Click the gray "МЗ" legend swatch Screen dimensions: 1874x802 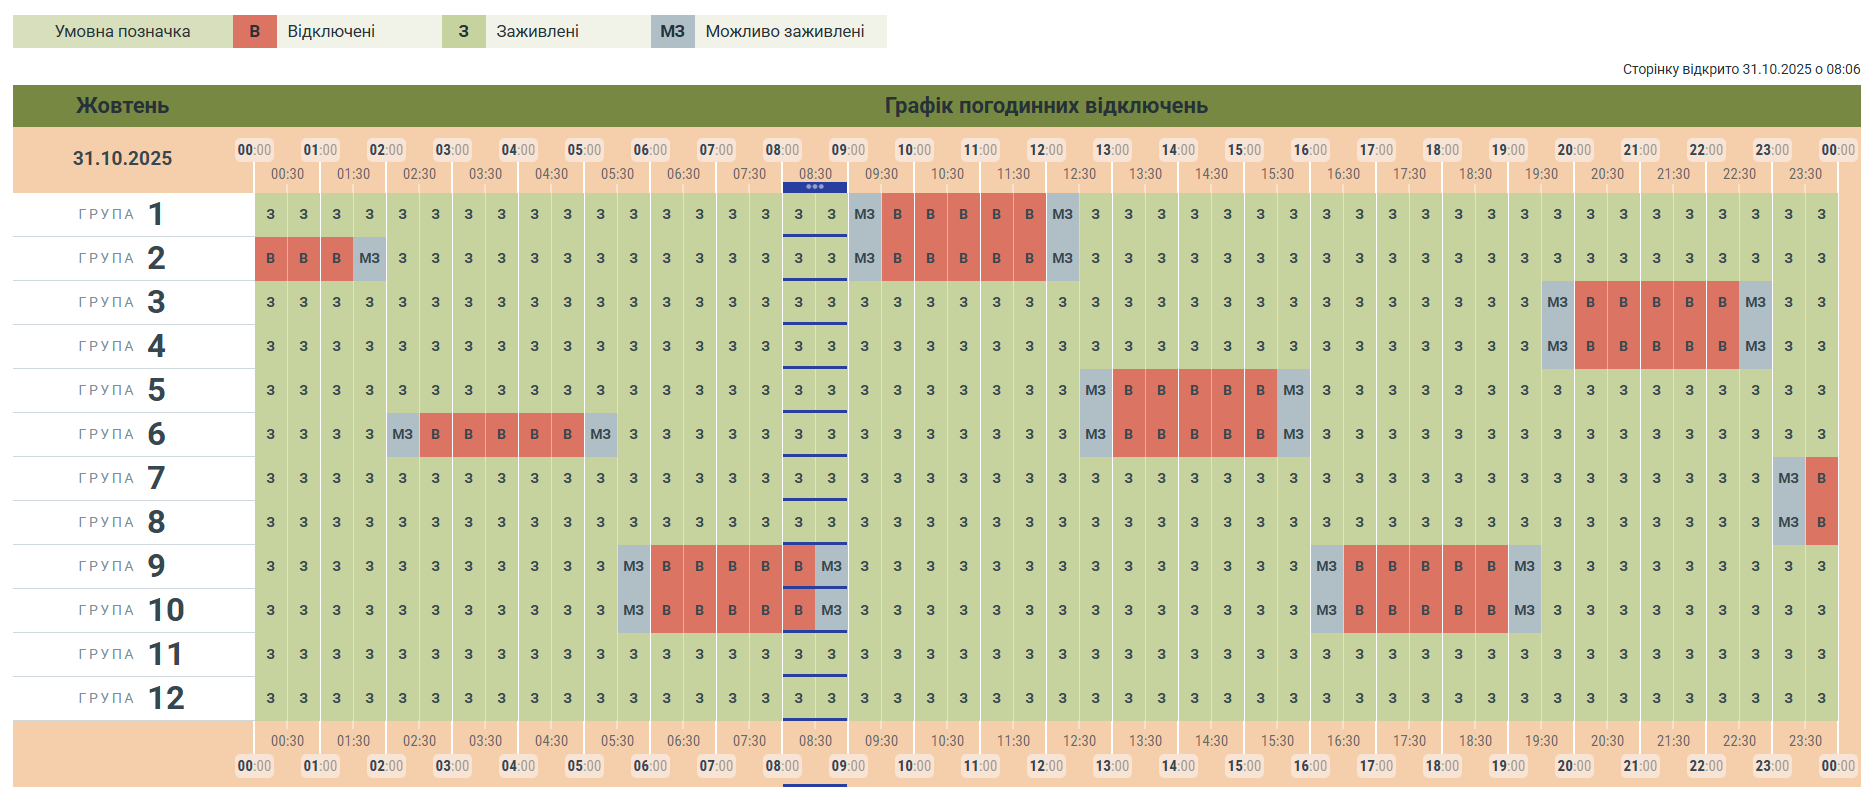(672, 31)
